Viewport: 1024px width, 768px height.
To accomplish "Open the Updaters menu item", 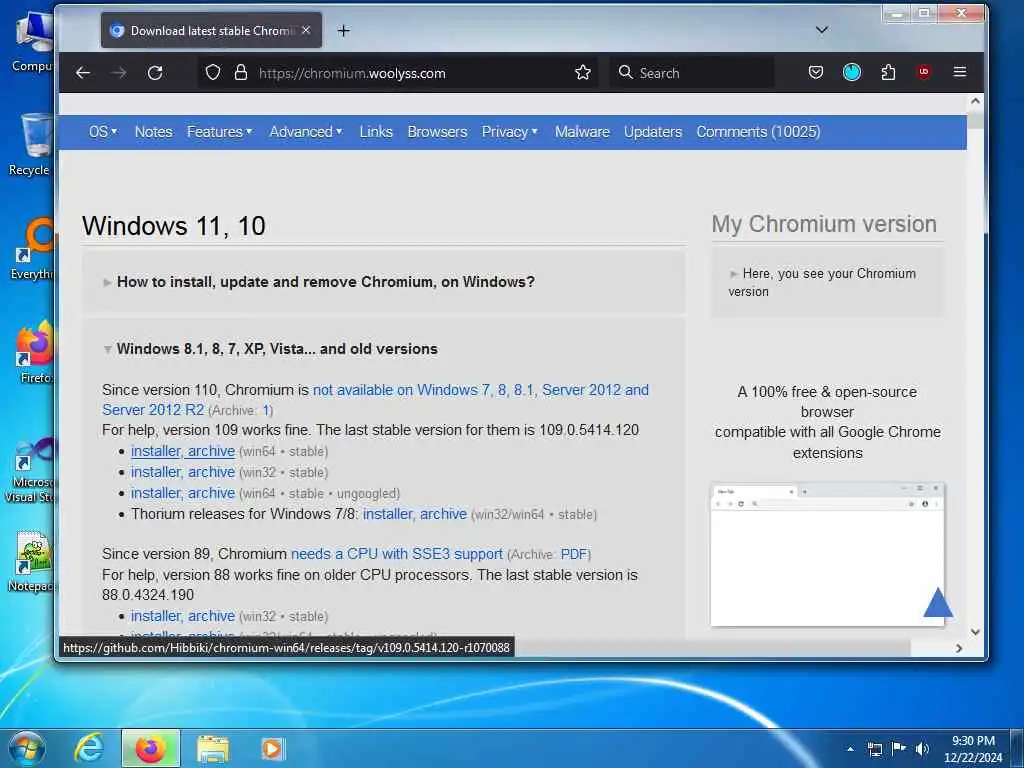I will click(653, 132).
